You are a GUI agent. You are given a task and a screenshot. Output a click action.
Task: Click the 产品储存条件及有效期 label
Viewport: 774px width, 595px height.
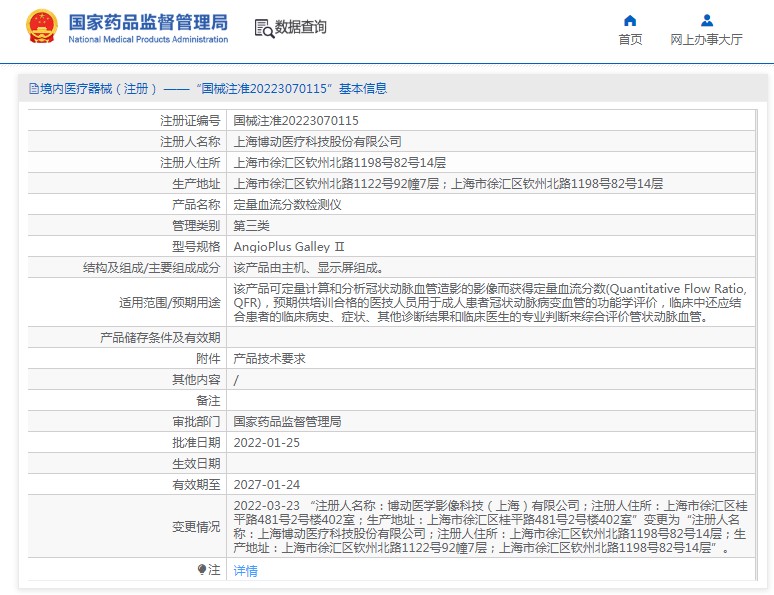160,338
